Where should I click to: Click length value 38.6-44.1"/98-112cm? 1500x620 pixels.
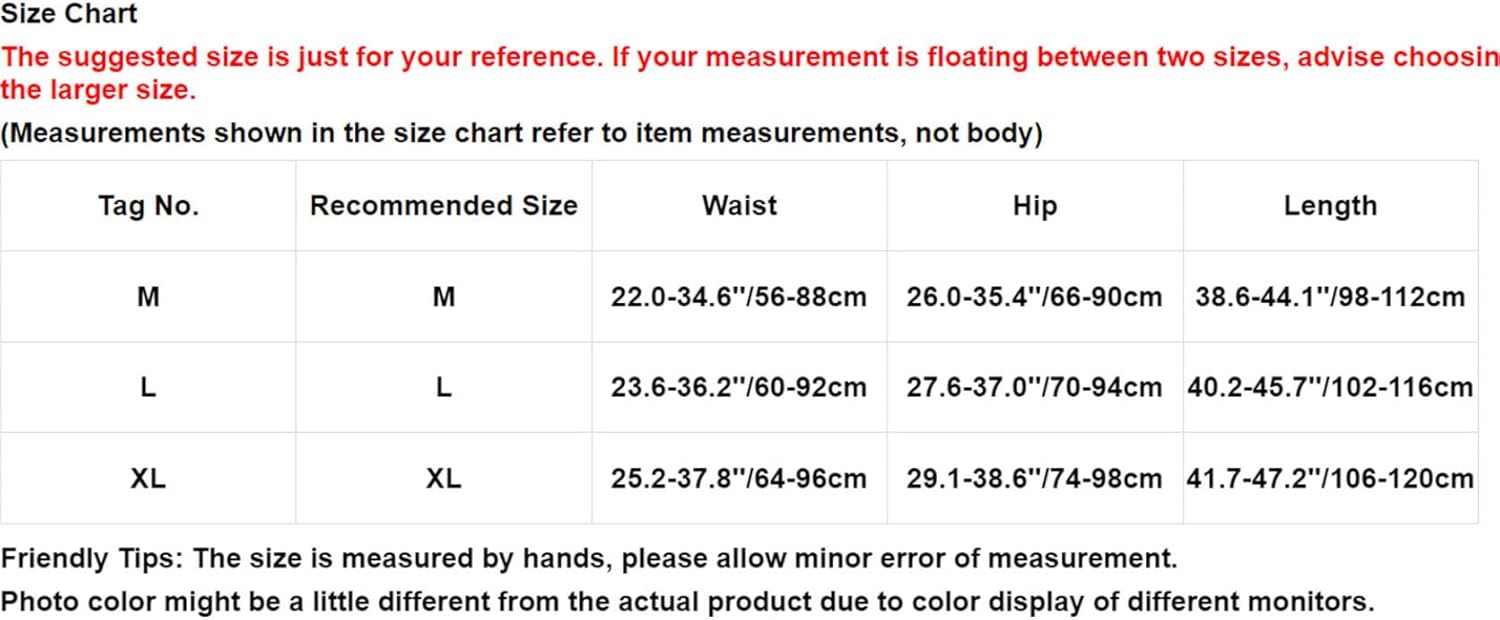[x=1330, y=297]
